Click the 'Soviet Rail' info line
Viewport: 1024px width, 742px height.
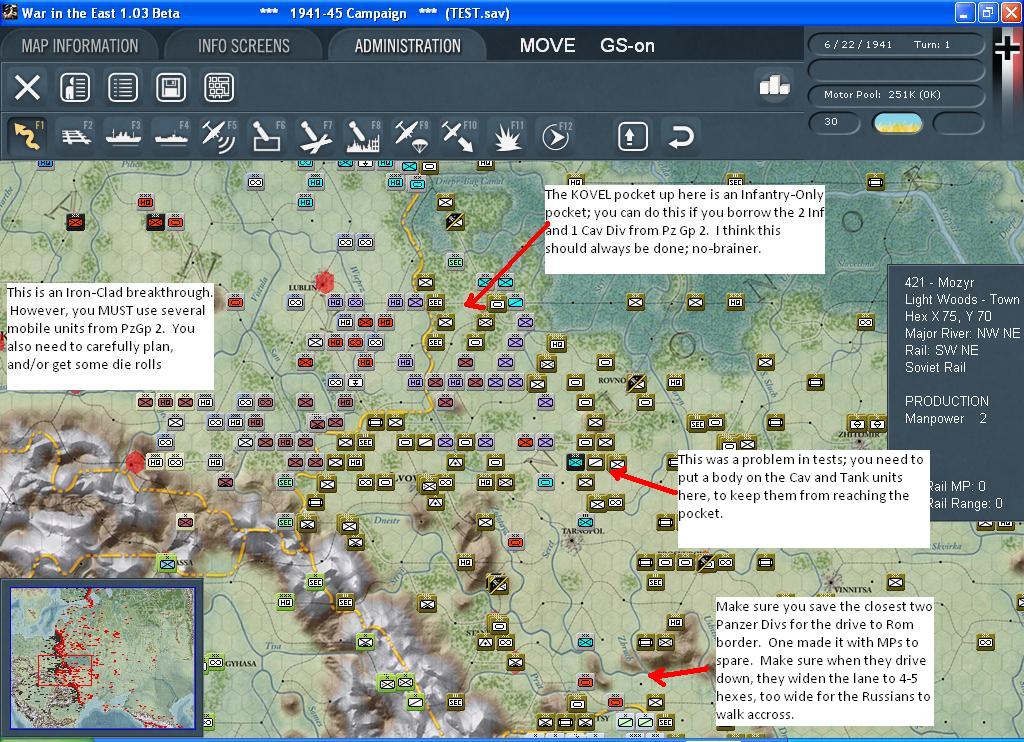935,367
